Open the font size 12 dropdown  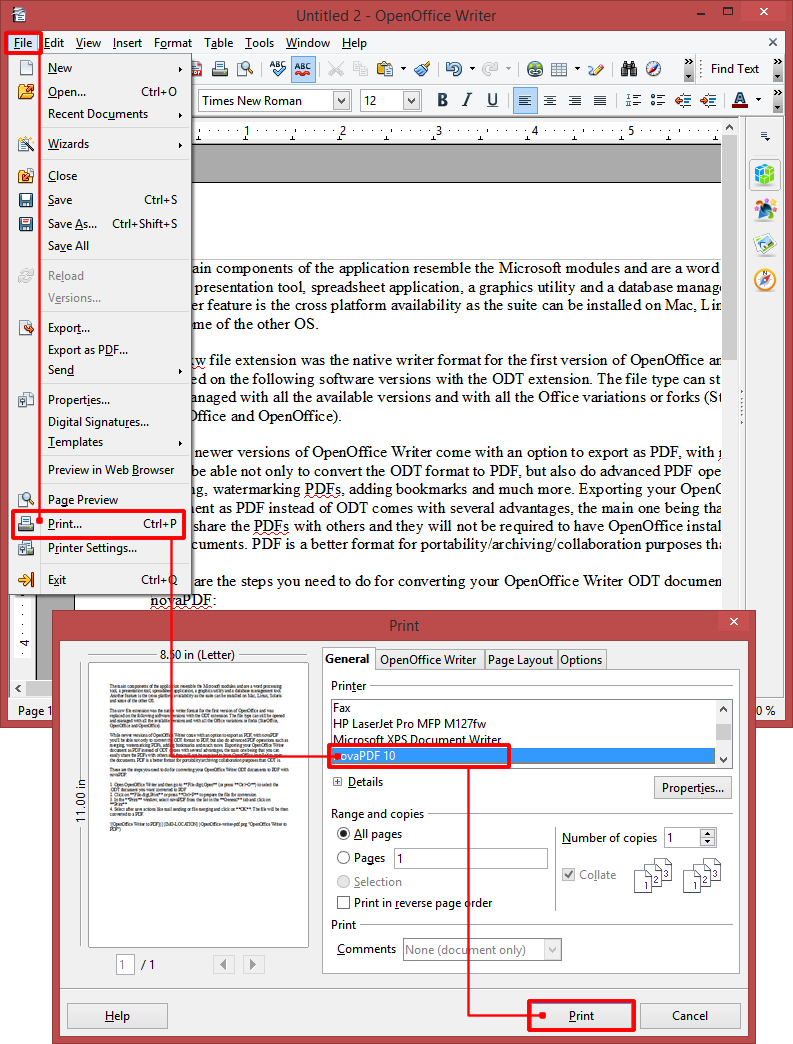411,101
